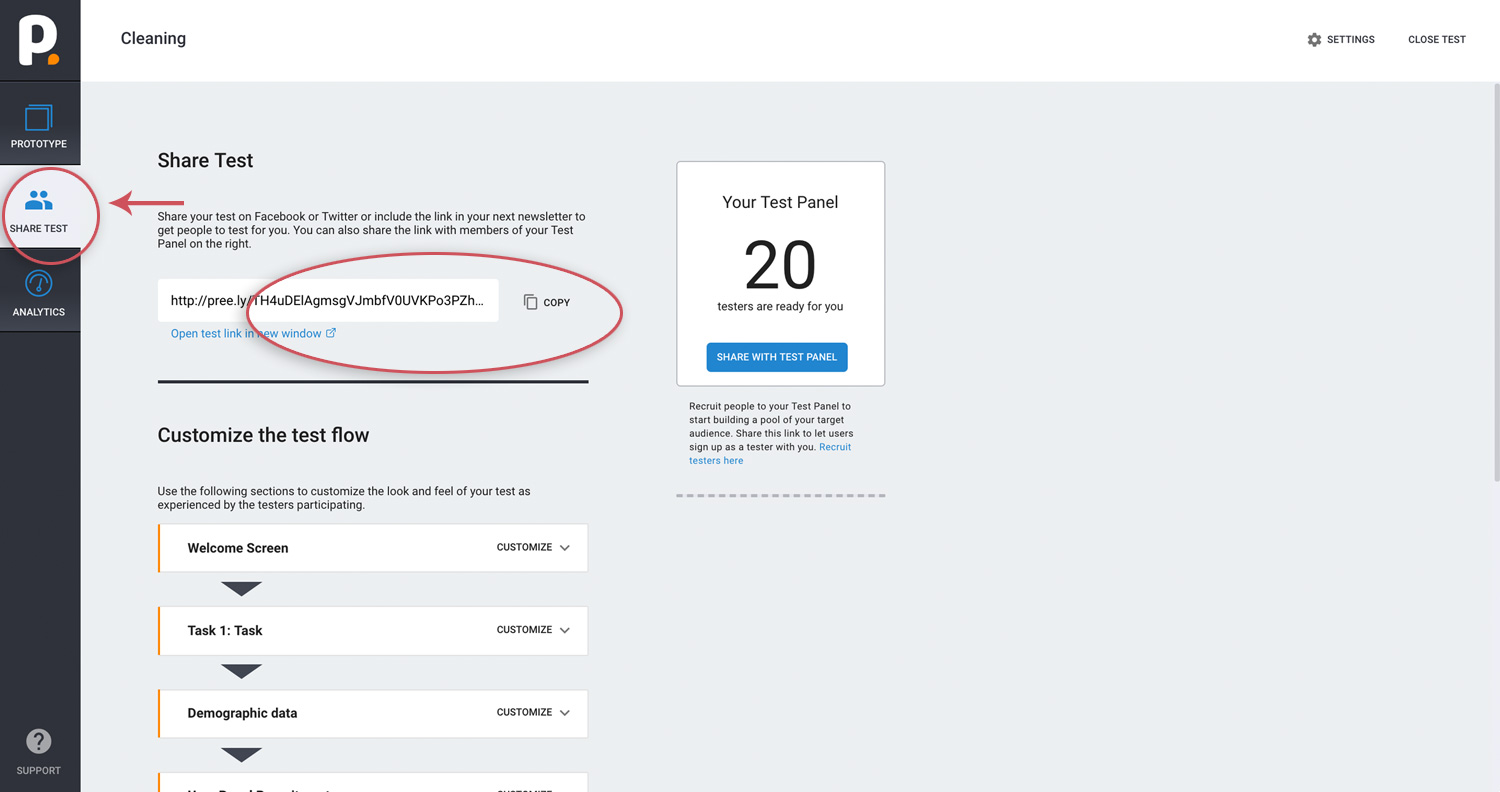Click the COPY text label
This screenshot has width=1500, height=792.
tap(557, 302)
